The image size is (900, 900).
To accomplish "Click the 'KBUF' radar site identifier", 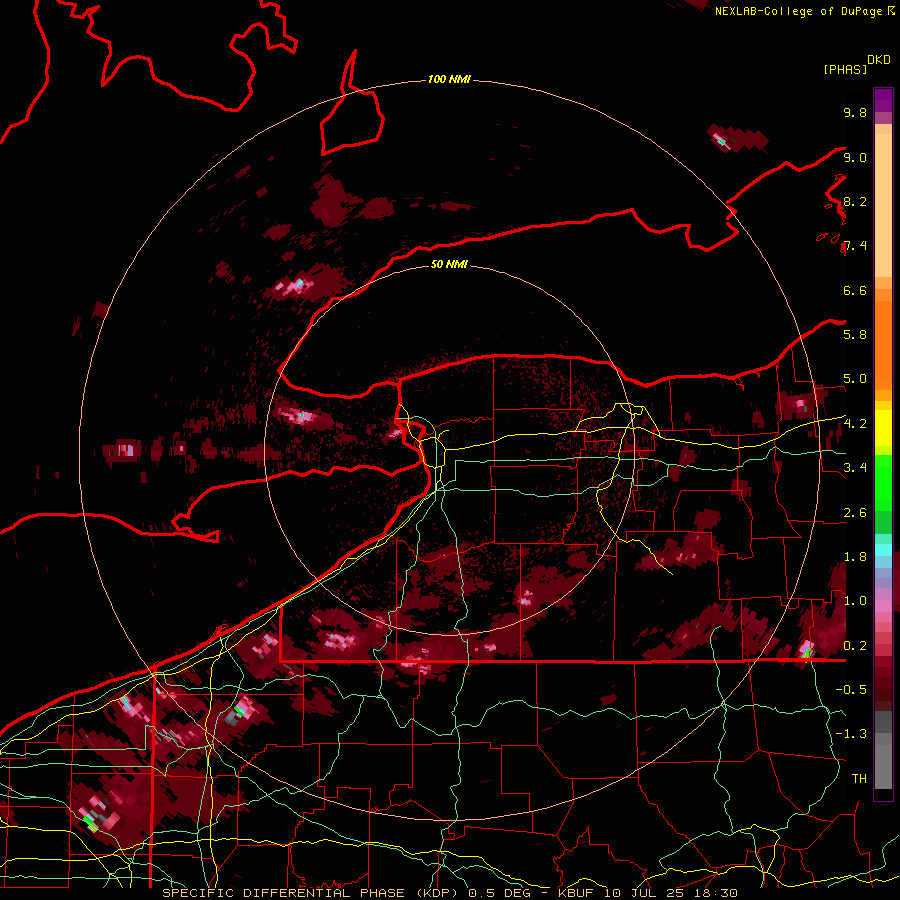I will click(x=576, y=893).
